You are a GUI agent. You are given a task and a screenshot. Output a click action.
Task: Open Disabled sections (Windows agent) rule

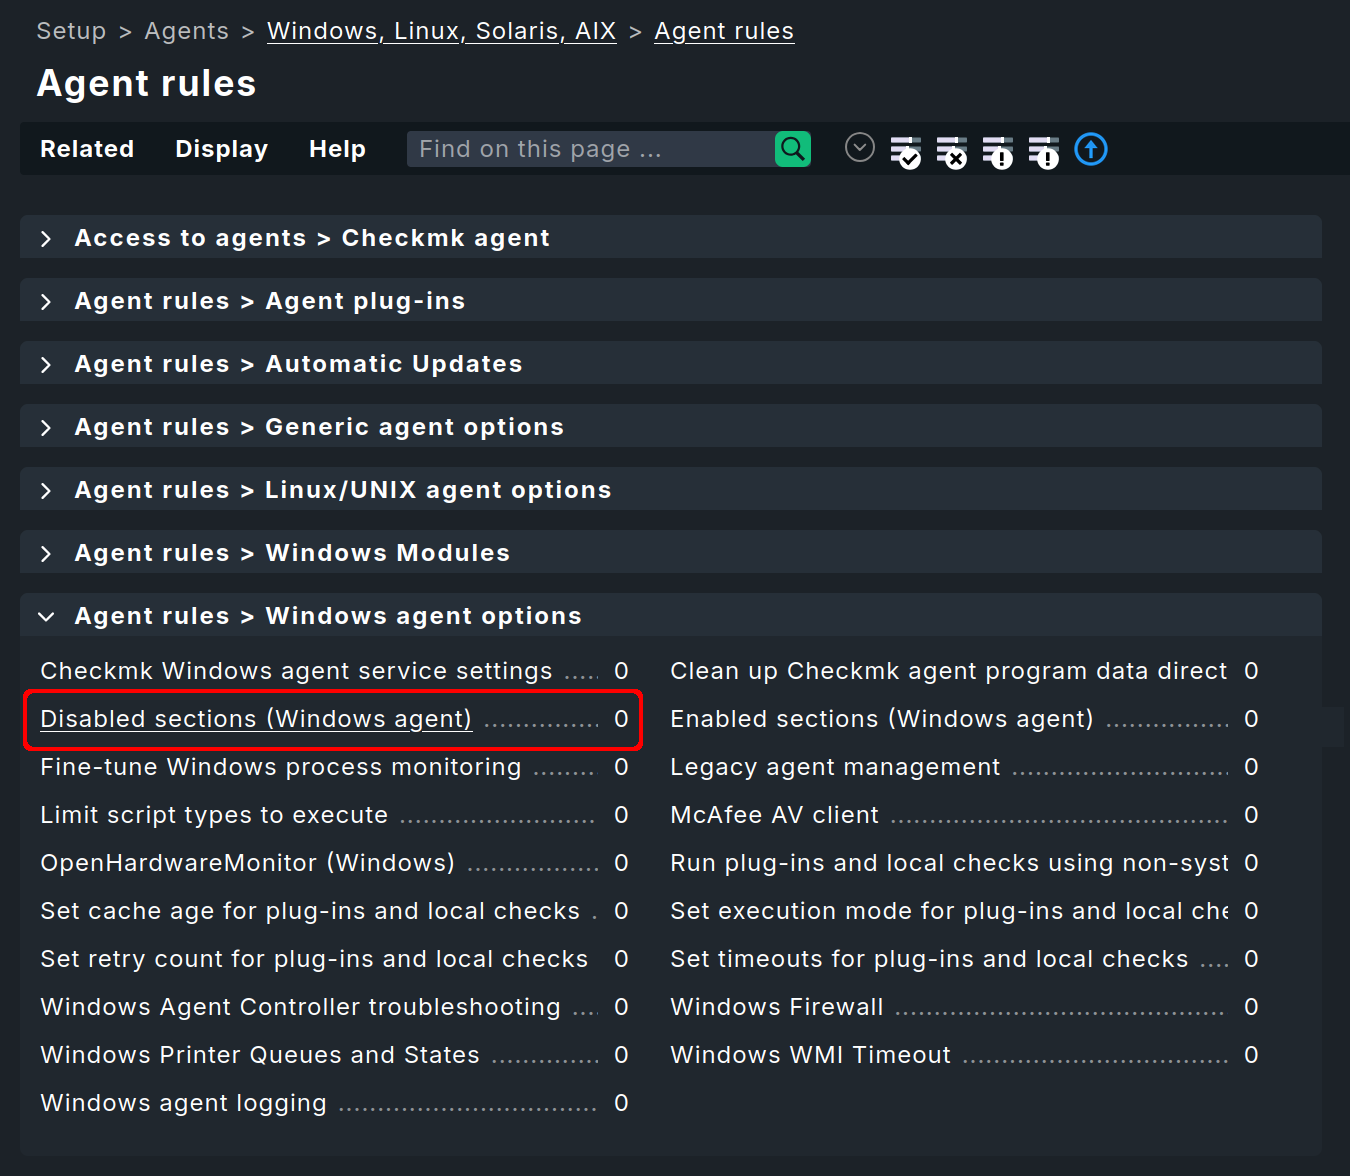(255, 718)
